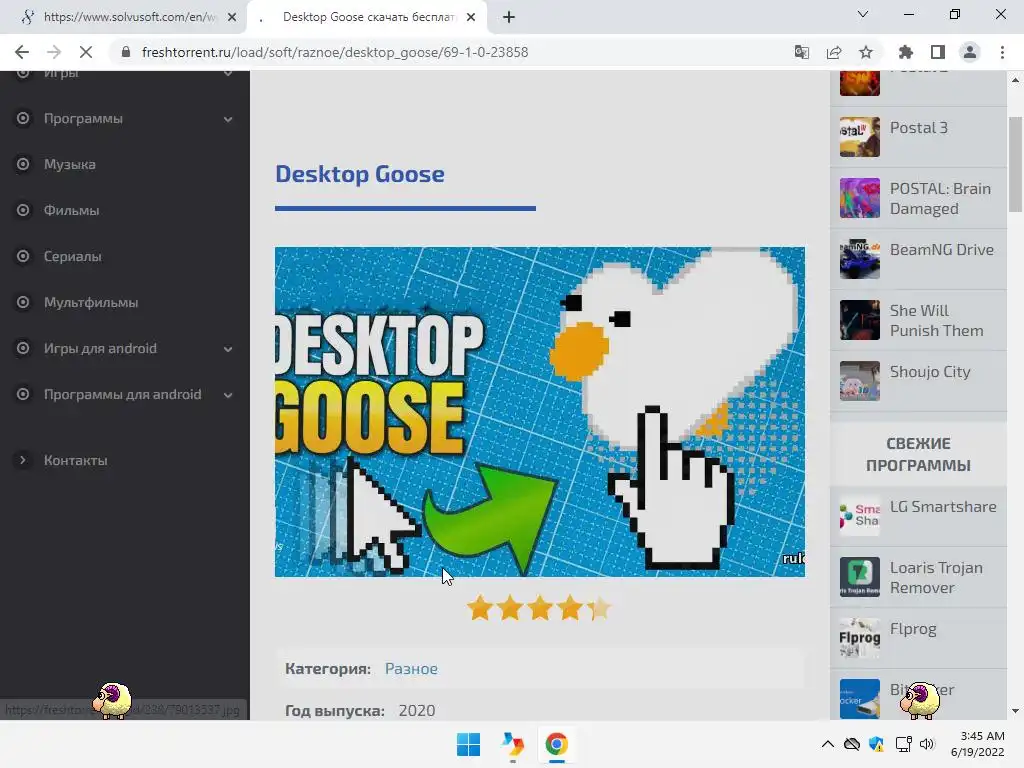The image size is (1024, 768).
Task: Show hidden system tray icons
Action: coord(827,744)
